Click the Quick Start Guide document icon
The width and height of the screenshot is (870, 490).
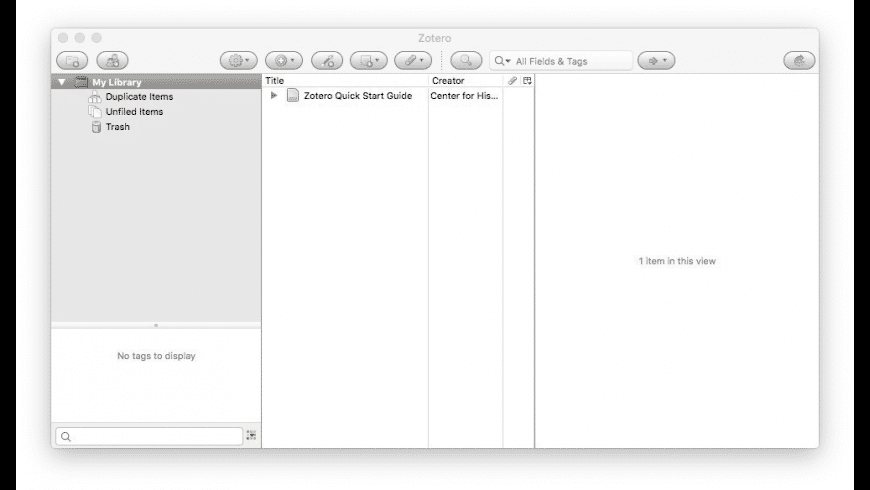click(x=293, y=95)
